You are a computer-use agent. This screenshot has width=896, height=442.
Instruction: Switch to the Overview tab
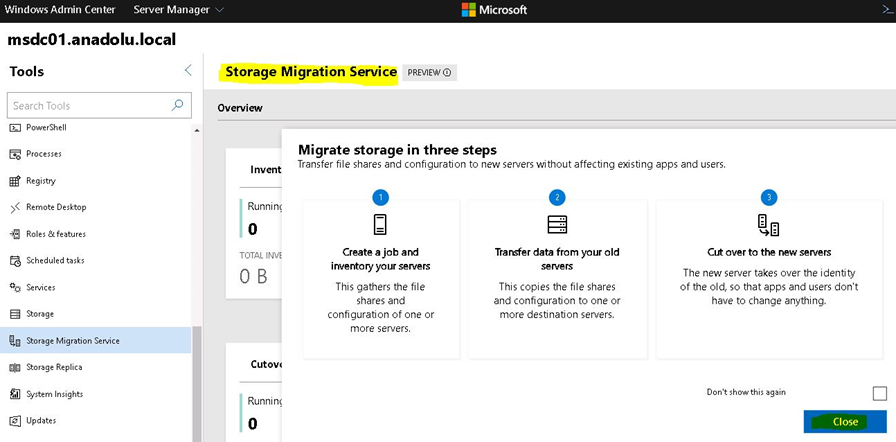240,108
